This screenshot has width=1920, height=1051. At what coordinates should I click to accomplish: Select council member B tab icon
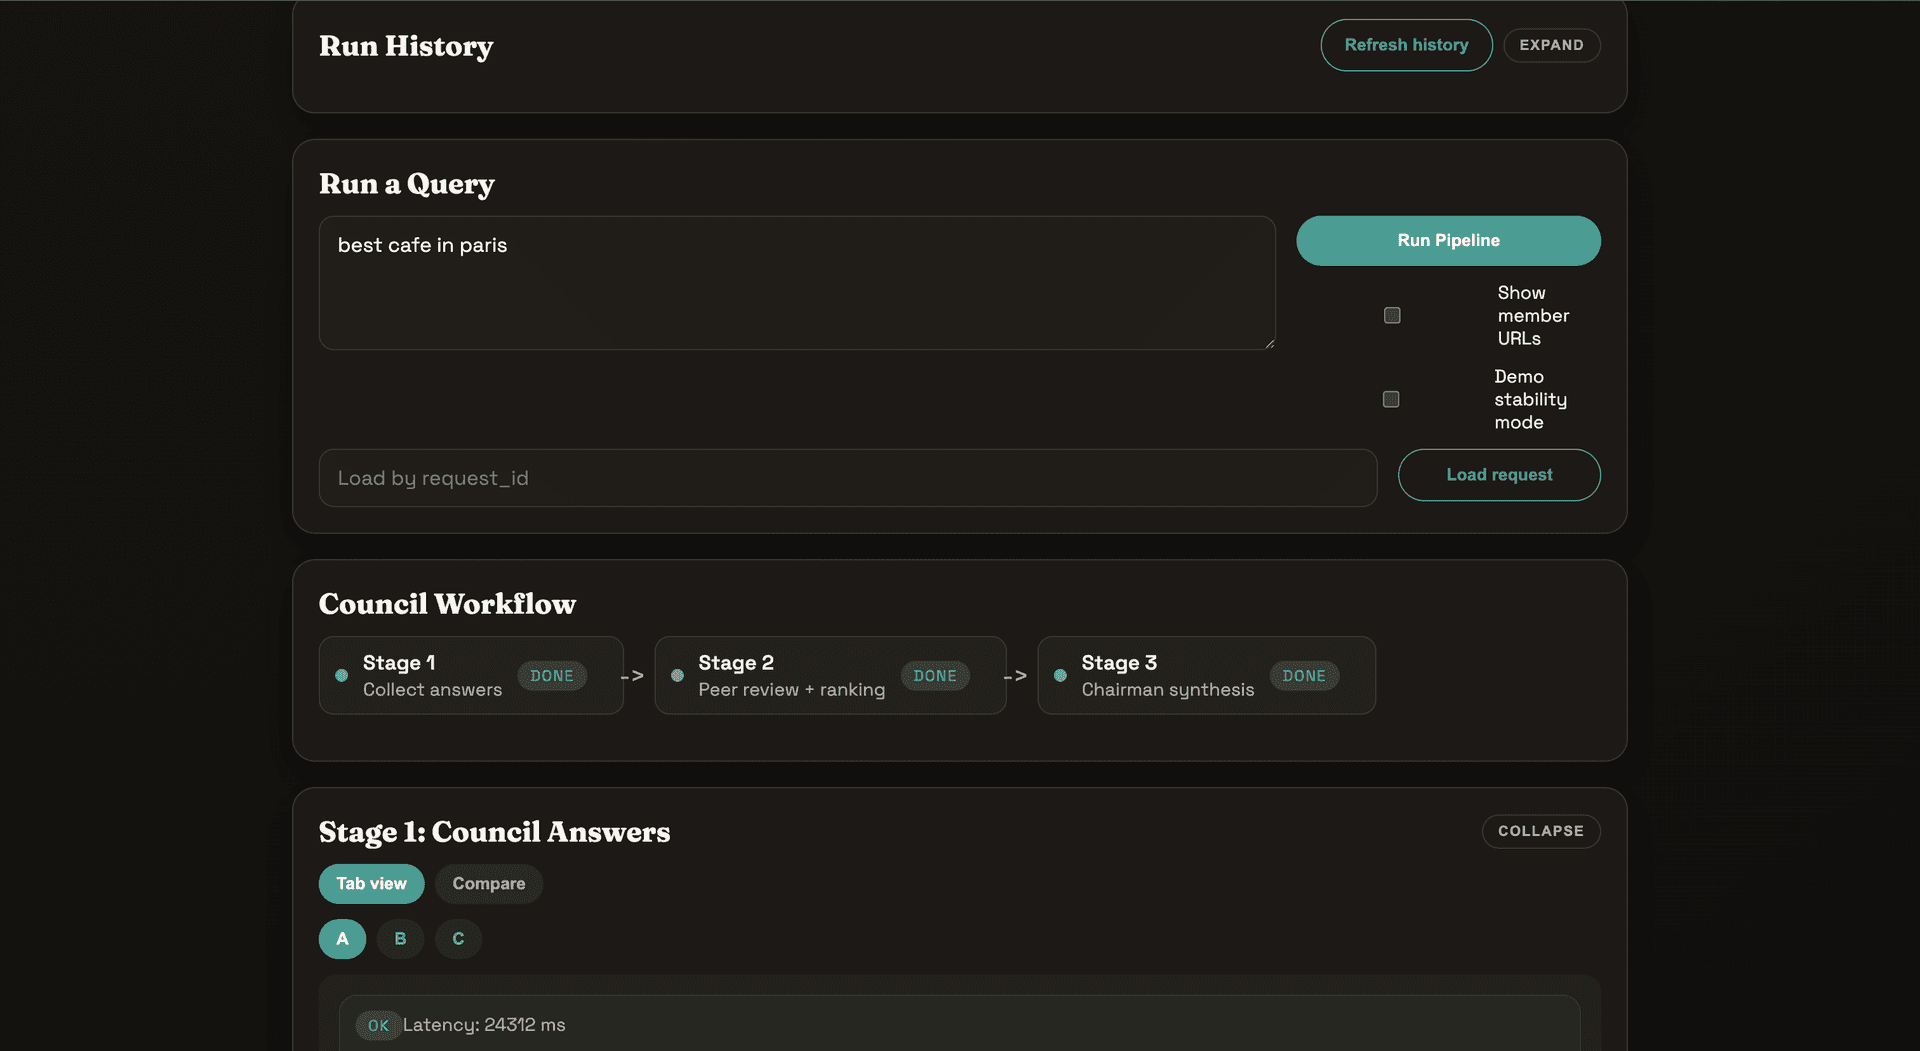tap(400, 939)
